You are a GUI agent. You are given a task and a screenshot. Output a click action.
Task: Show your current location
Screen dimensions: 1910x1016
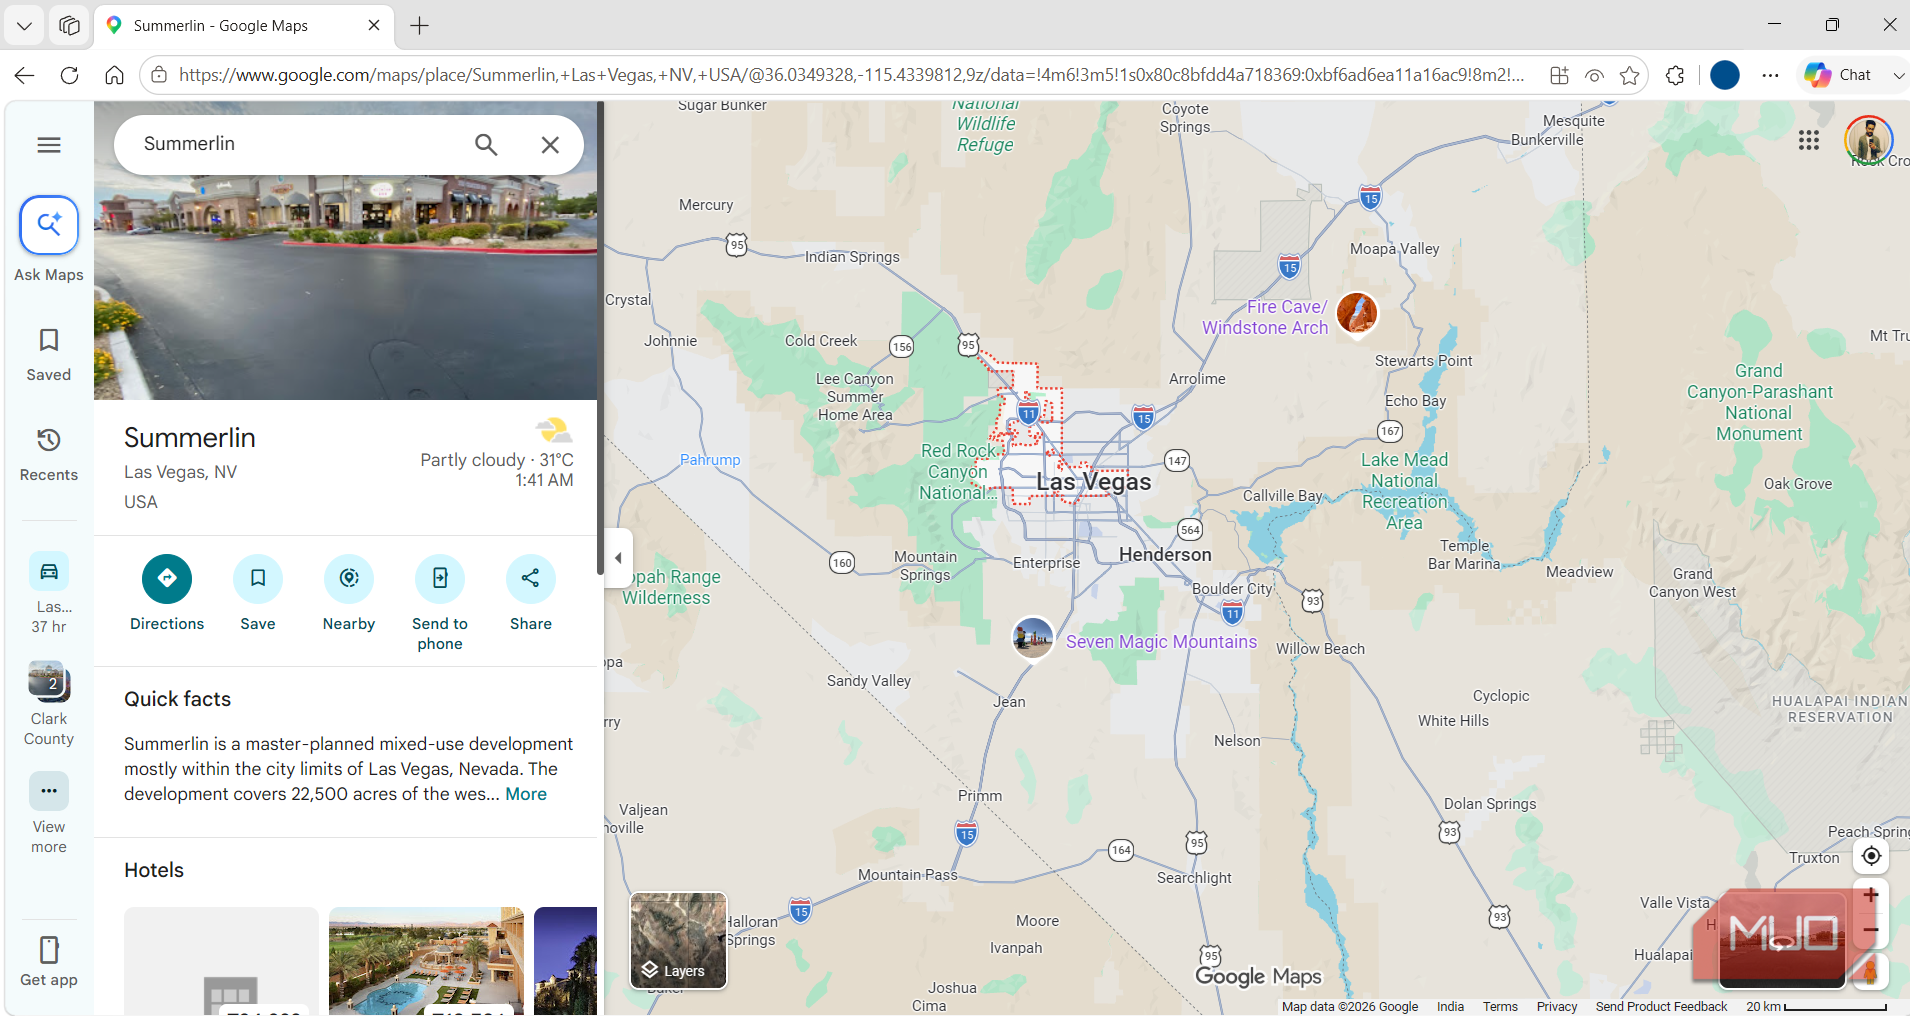coord(1871,856)
